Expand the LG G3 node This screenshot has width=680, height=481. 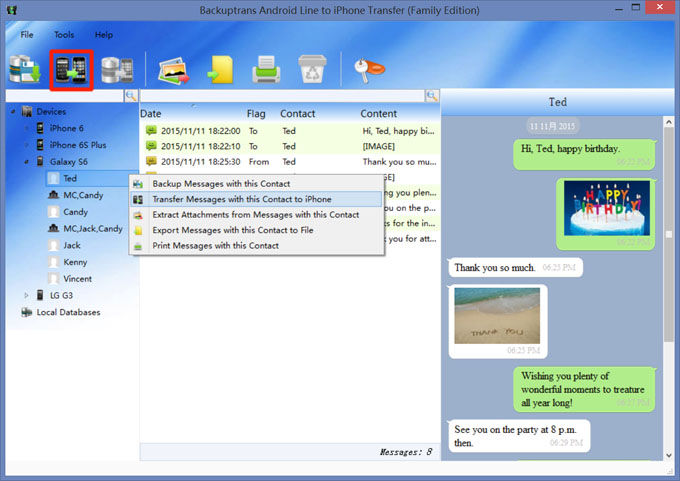[x=26, y=295]
